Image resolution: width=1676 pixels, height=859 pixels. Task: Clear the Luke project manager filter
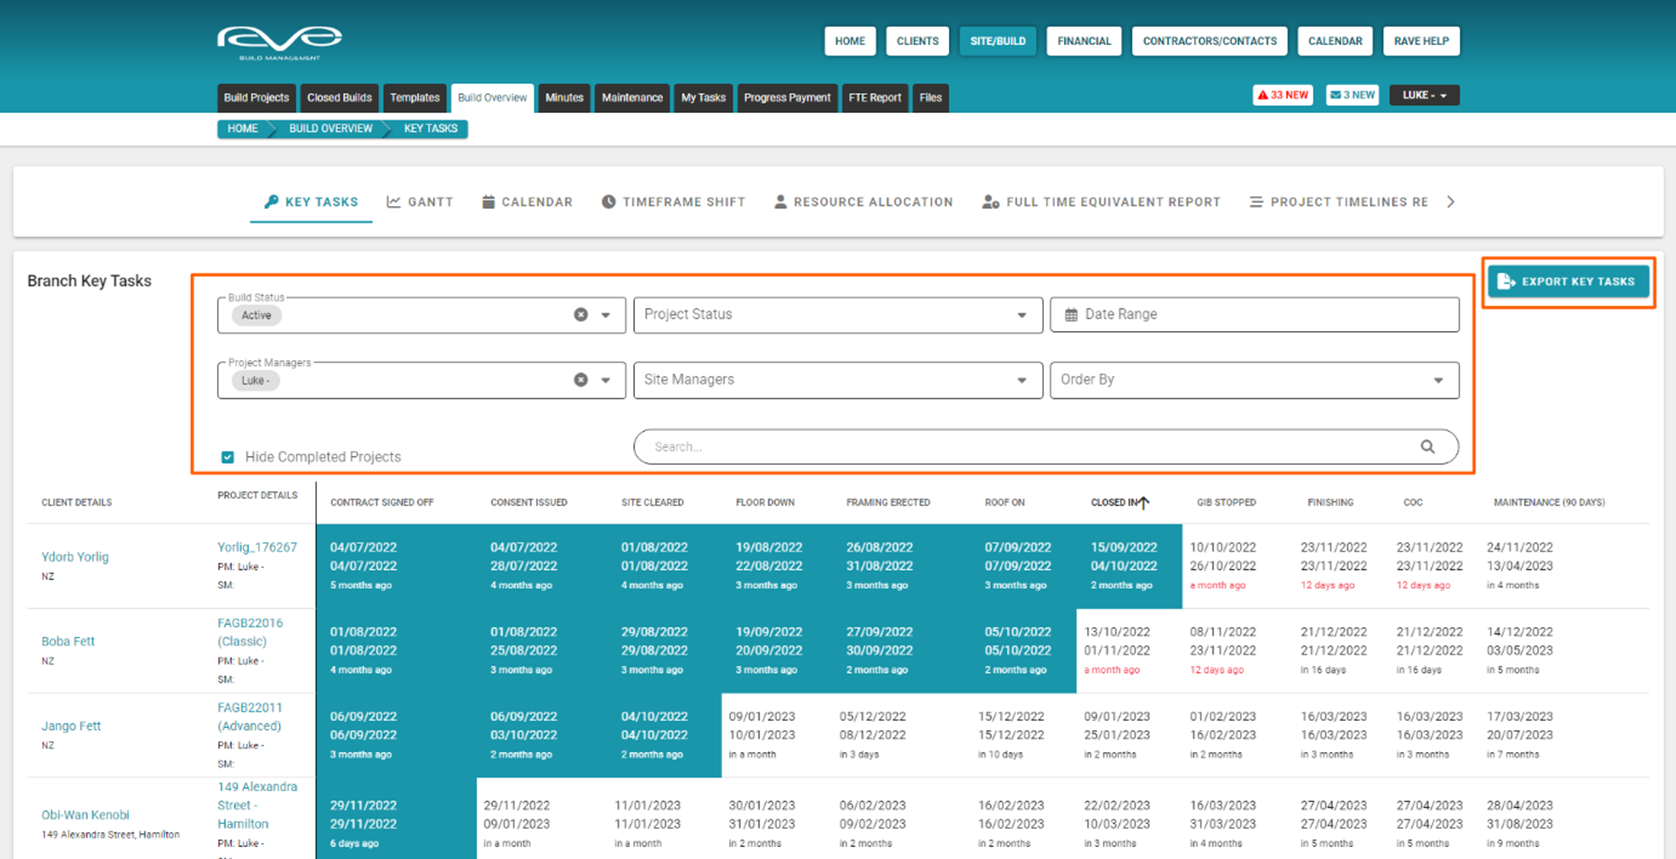[x=581, y=380]
